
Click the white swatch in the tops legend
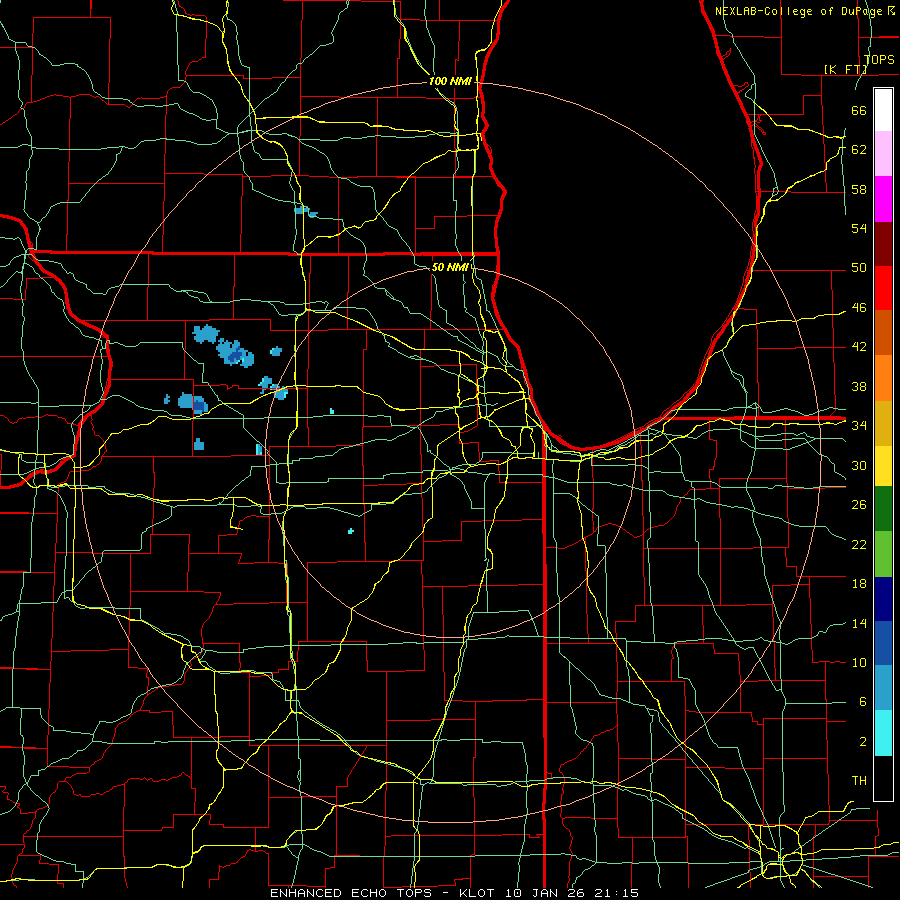click(x=883, y=110)
